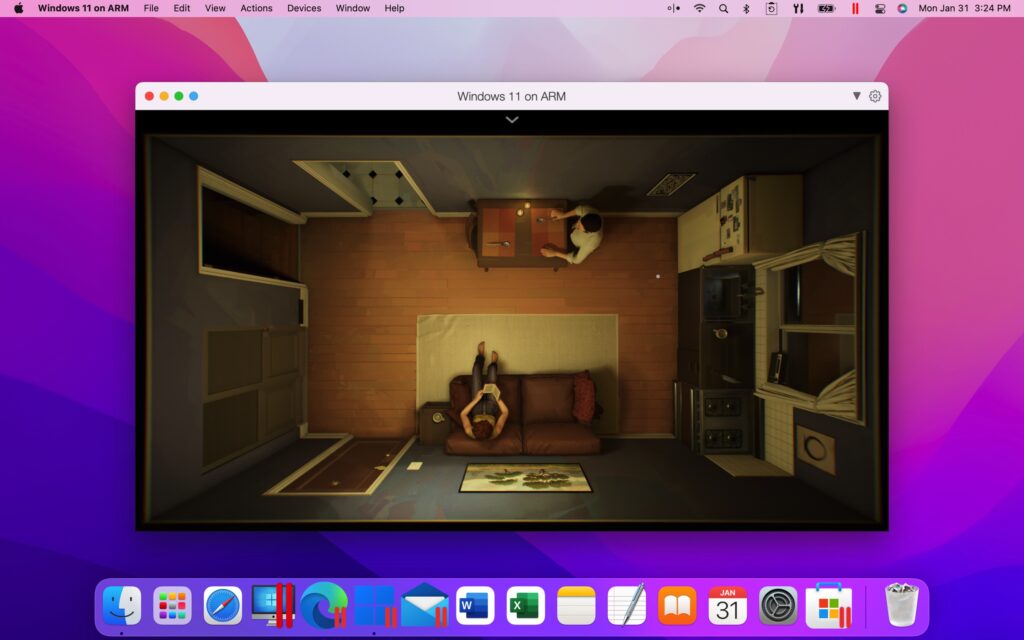1024x640 pixels.
Task: Open the Actions menu
Action: (x=256, y=8)
